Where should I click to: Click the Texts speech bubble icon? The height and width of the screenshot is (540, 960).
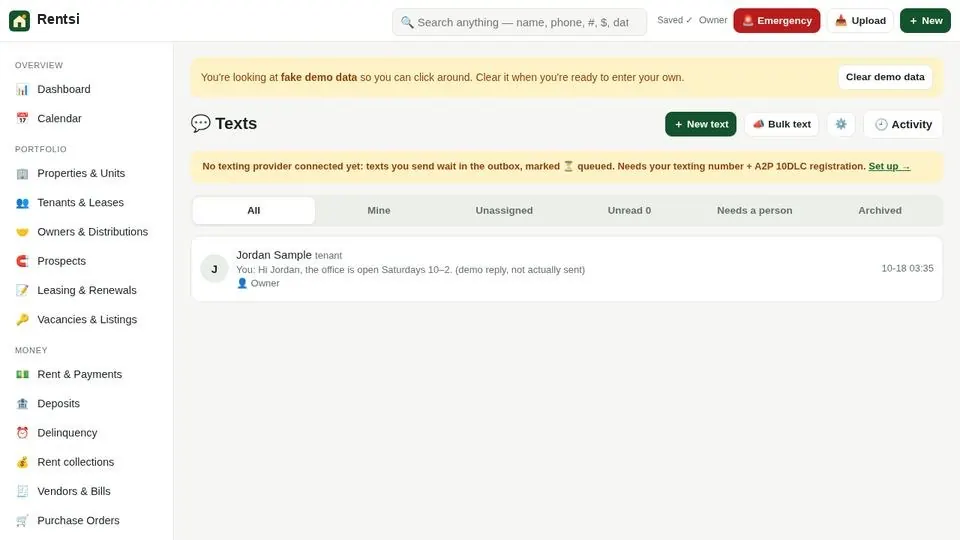(200, 124)
